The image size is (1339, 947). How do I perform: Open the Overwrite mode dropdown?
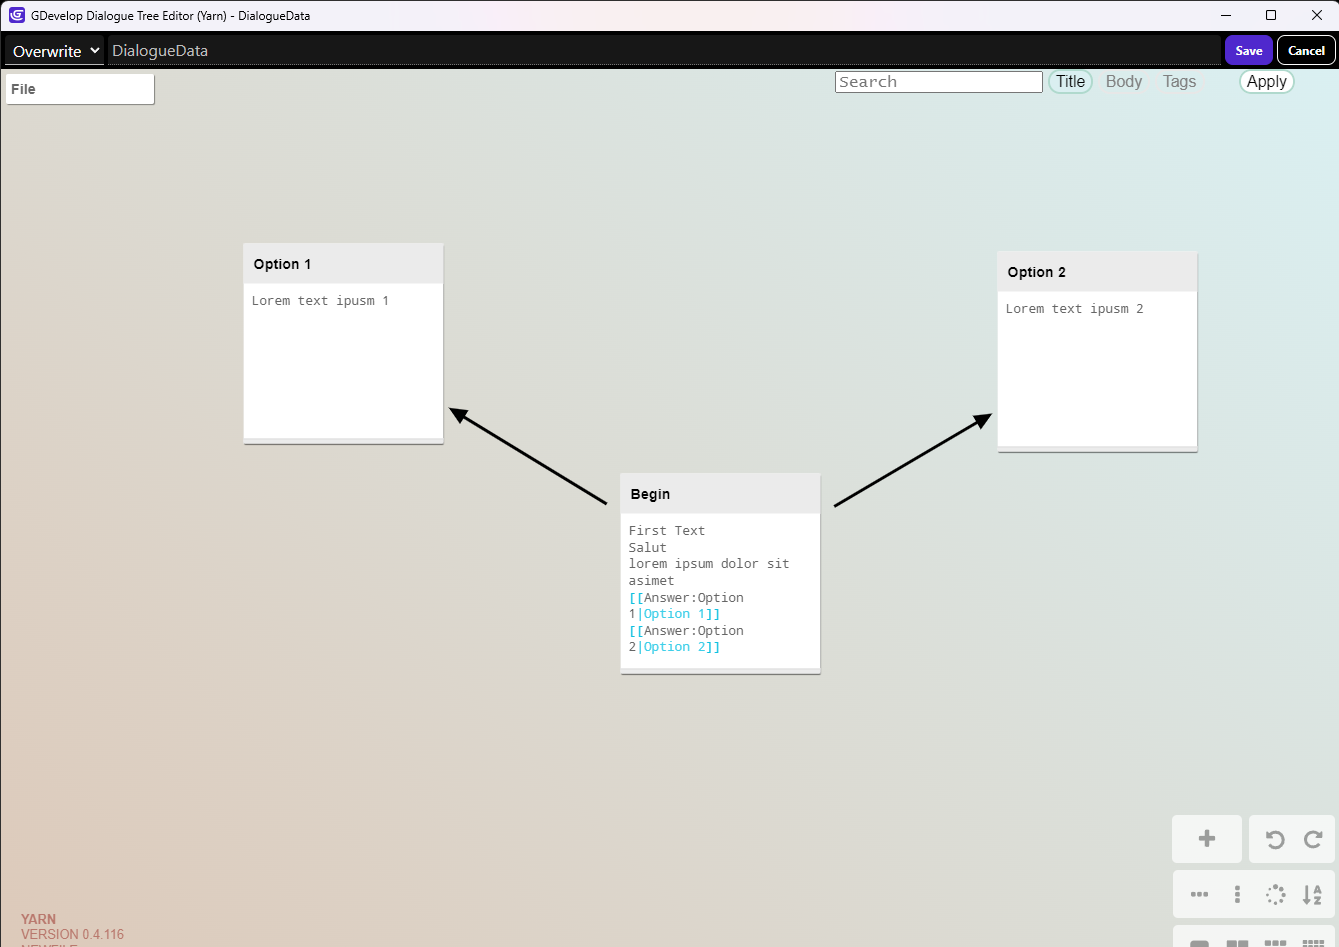(x=53, y=50)
